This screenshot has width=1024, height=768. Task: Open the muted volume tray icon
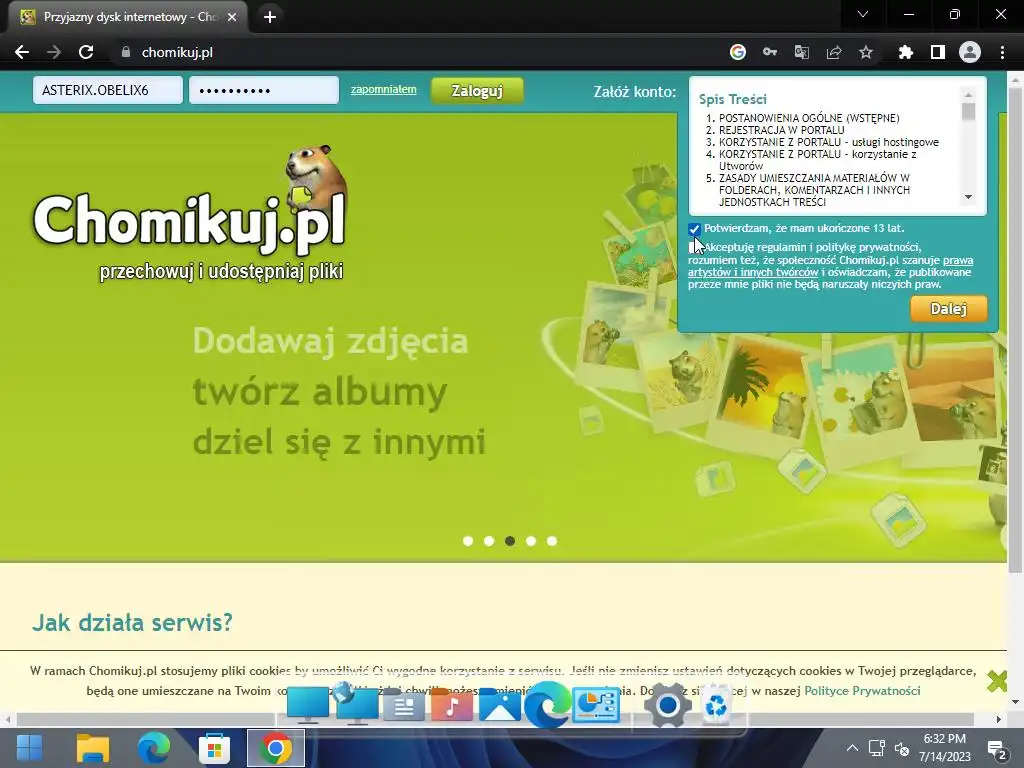(x=902, y=749)
